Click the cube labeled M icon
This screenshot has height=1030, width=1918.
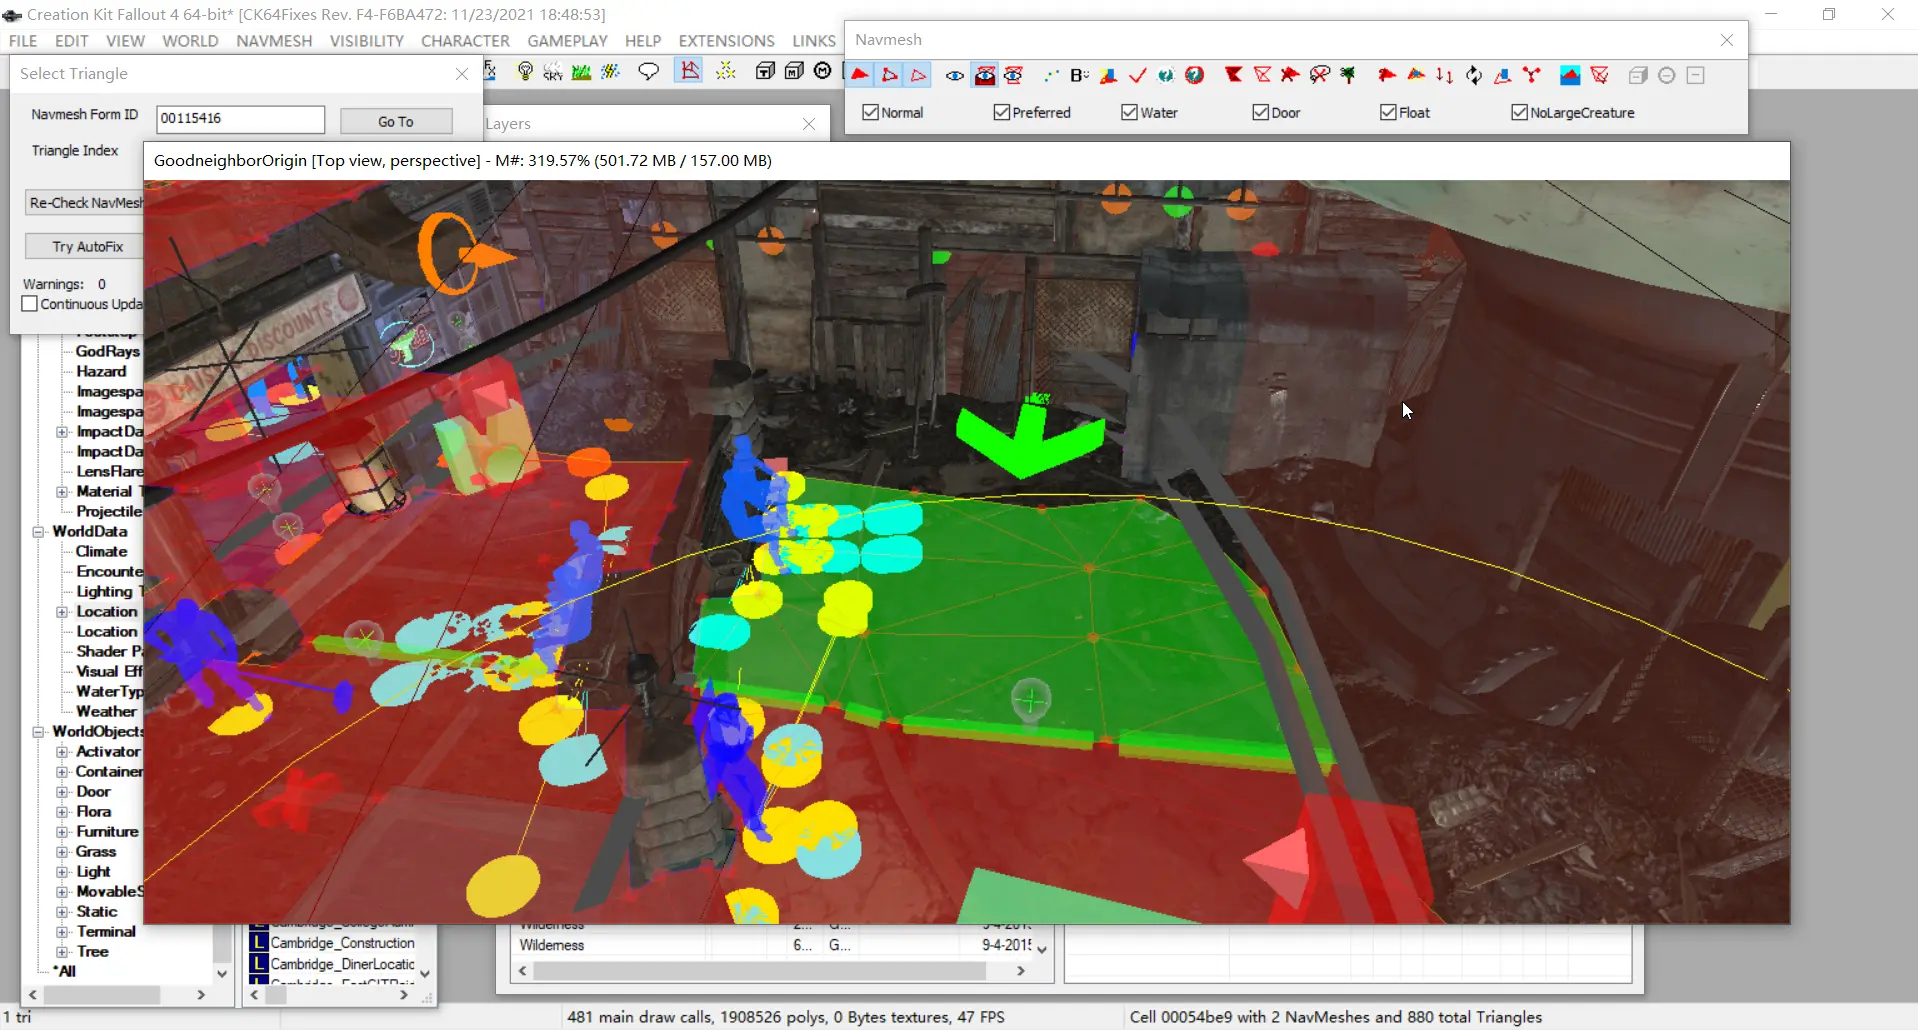(794, 71)
